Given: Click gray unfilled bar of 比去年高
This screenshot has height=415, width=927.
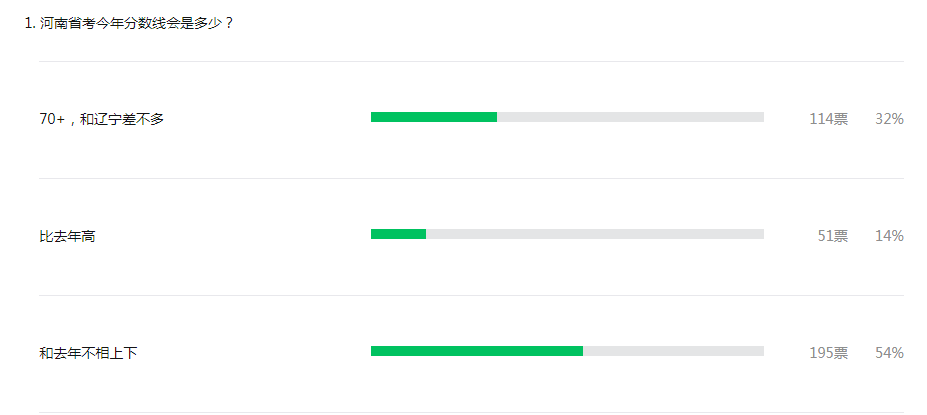Looking at the screenshot, I should coord(595,234).
